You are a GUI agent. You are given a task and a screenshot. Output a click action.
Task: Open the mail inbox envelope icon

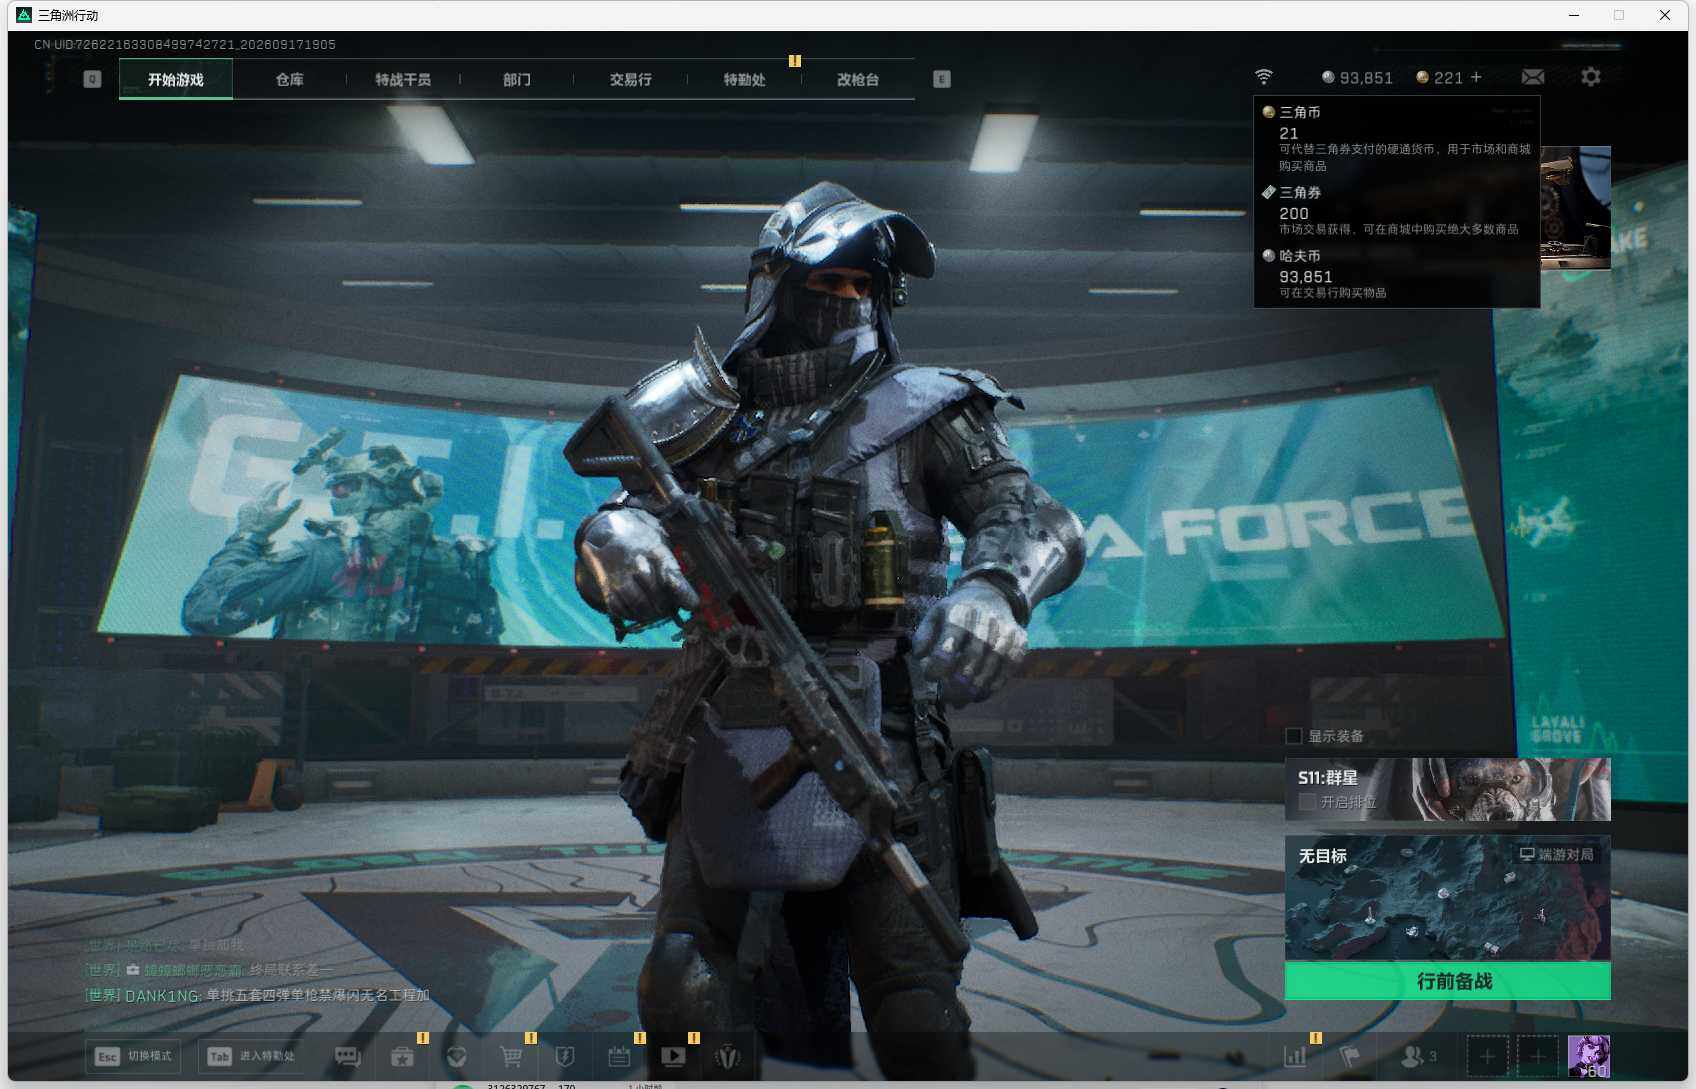[x=1533, y=77]
